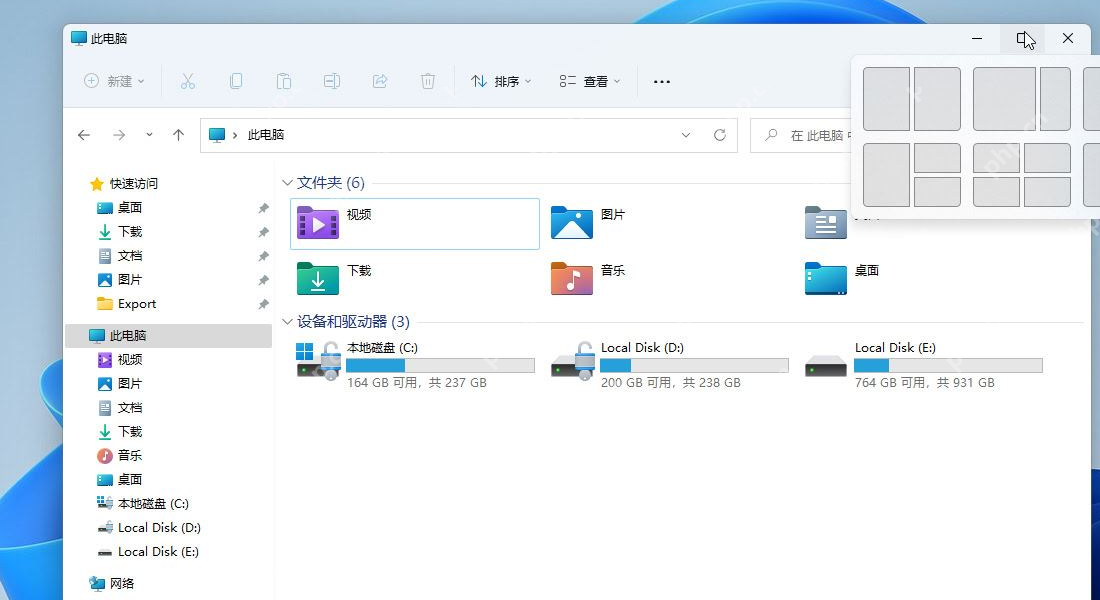Click the C: drive usage bar
The width and height of the screenshot is (1100, 600).
pyautogui.click(x=441, y=365)
